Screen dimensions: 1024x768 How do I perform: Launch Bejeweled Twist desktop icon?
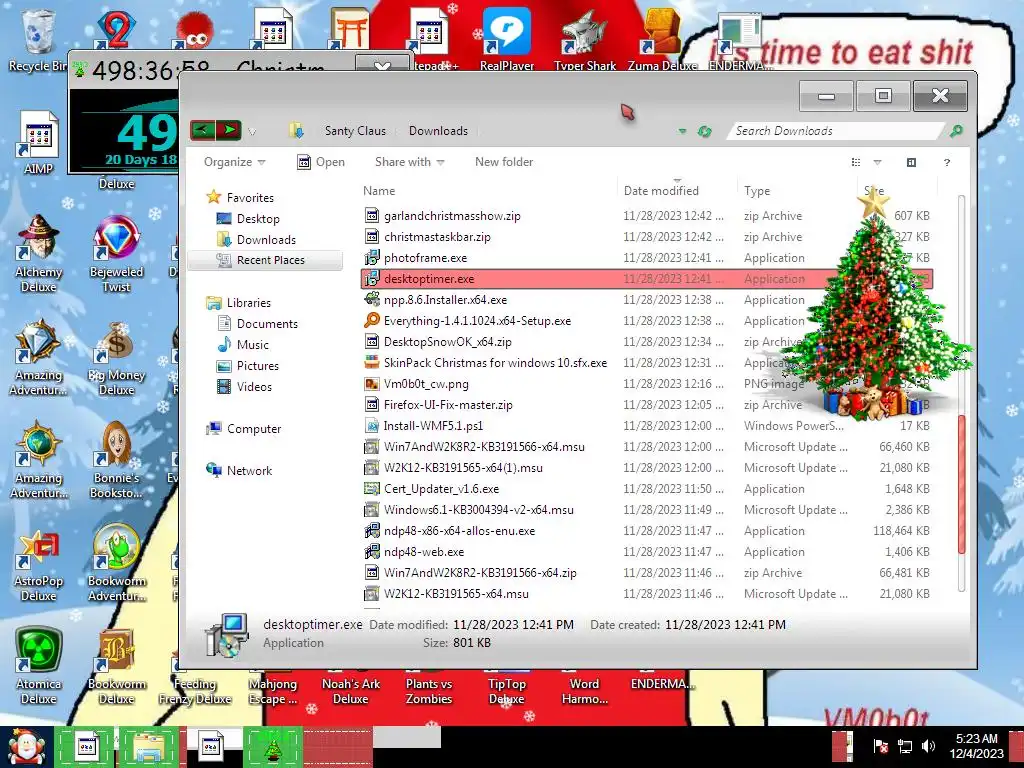pos(116,253)
